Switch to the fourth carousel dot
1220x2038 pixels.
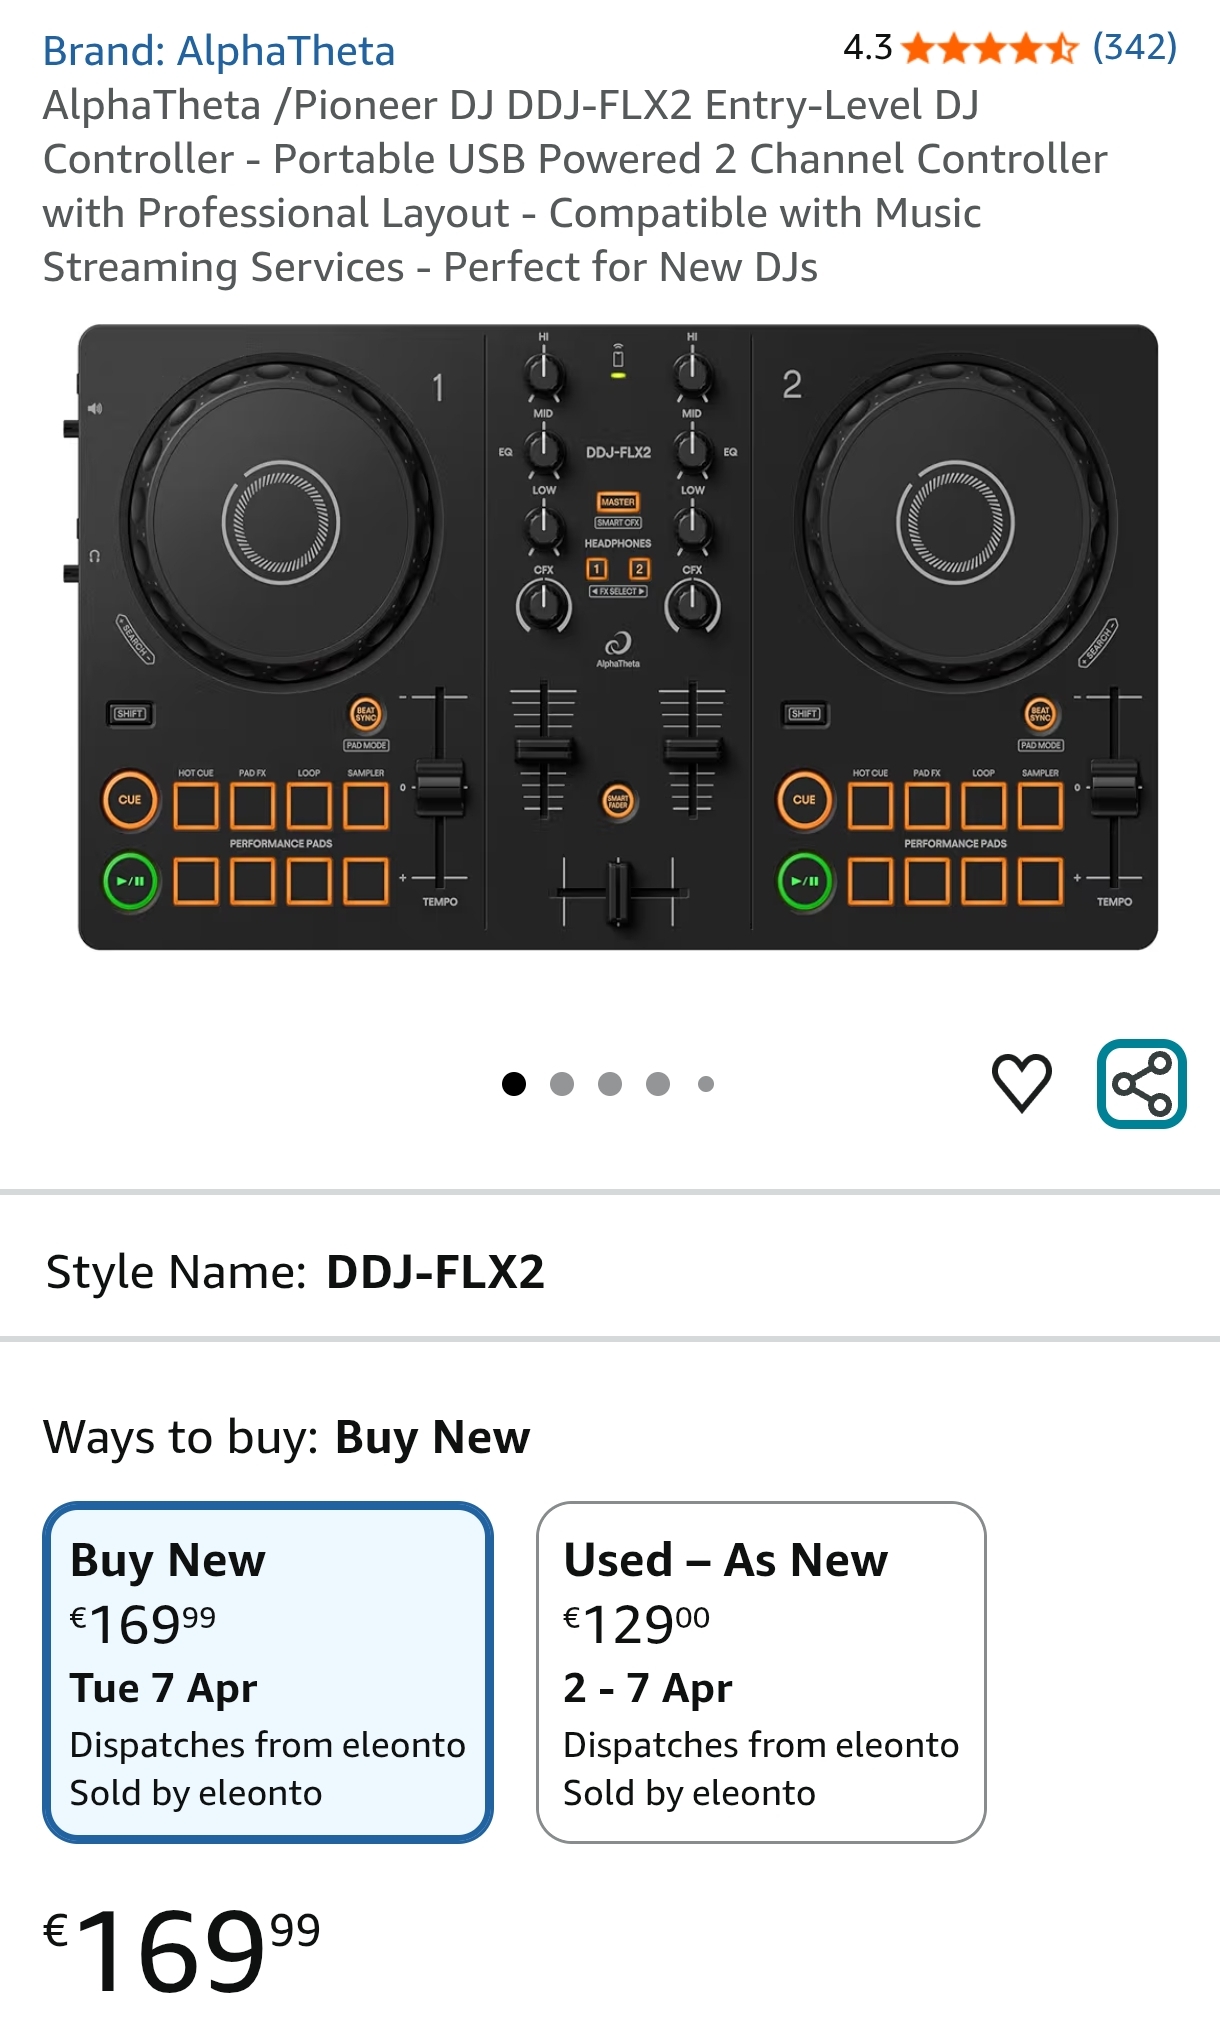click(x=658, y=1084)
